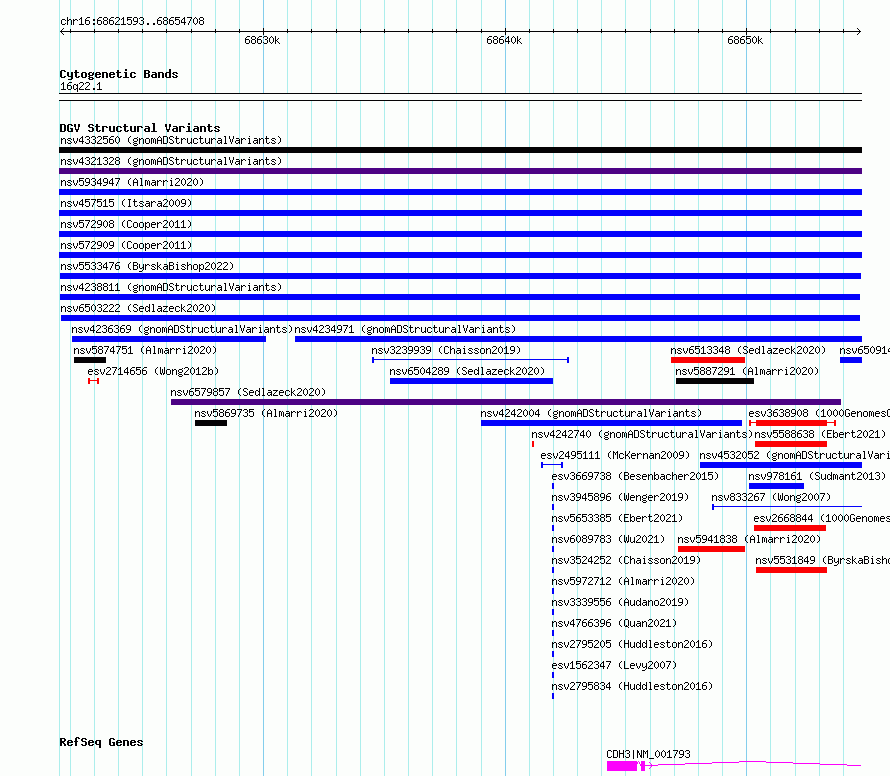Click the red nsv5941838 feature bar
The width and height of the screenshot is (890, 776).
click(x=711, y=549)
